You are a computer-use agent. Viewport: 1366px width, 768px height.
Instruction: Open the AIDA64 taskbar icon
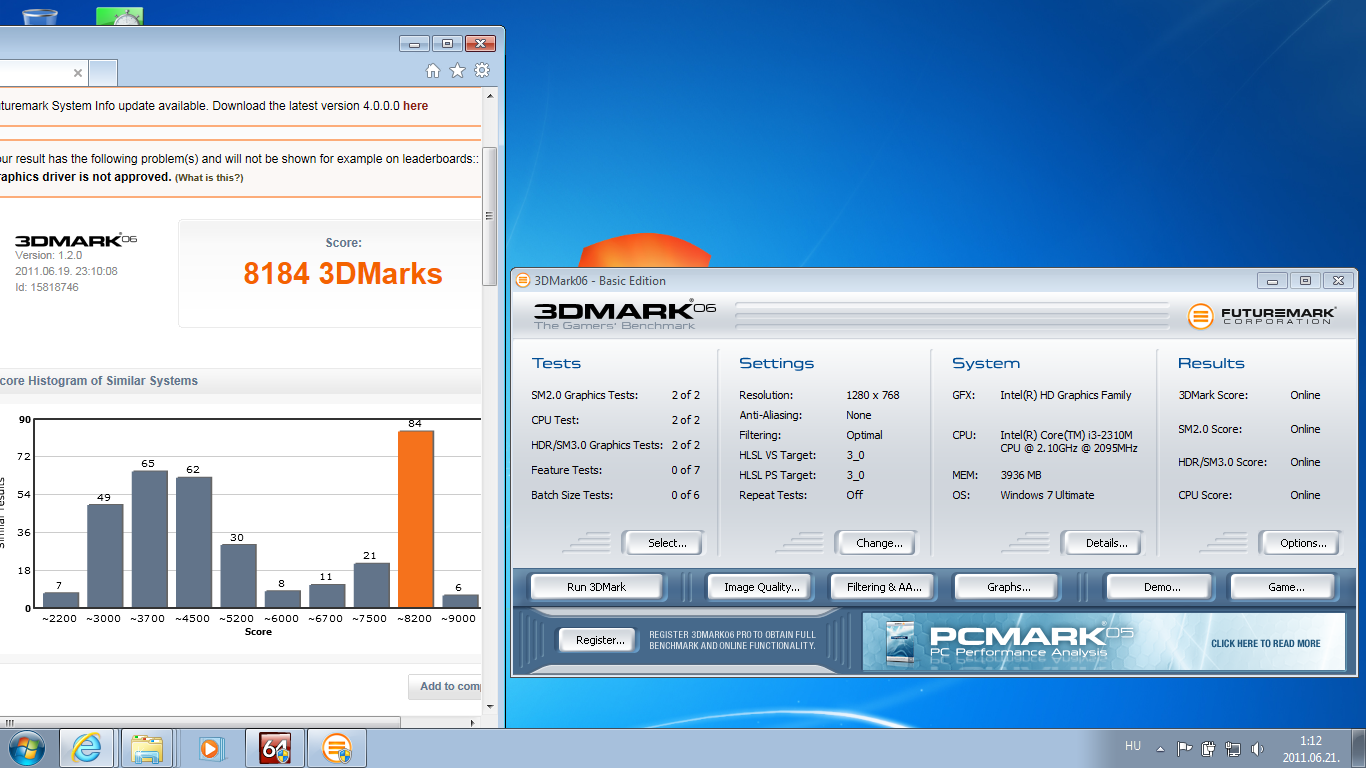tap(275, 748)
